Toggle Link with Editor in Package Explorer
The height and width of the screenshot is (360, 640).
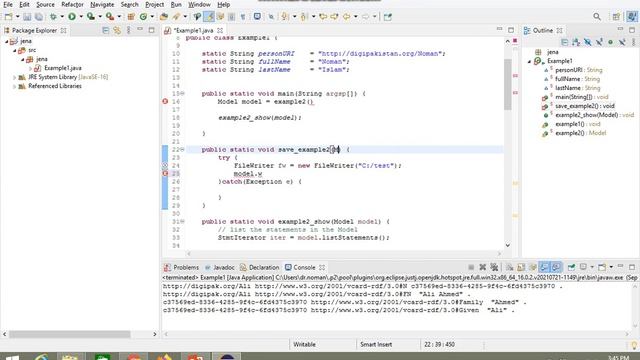pyautogui.click(x=117, y=30)
